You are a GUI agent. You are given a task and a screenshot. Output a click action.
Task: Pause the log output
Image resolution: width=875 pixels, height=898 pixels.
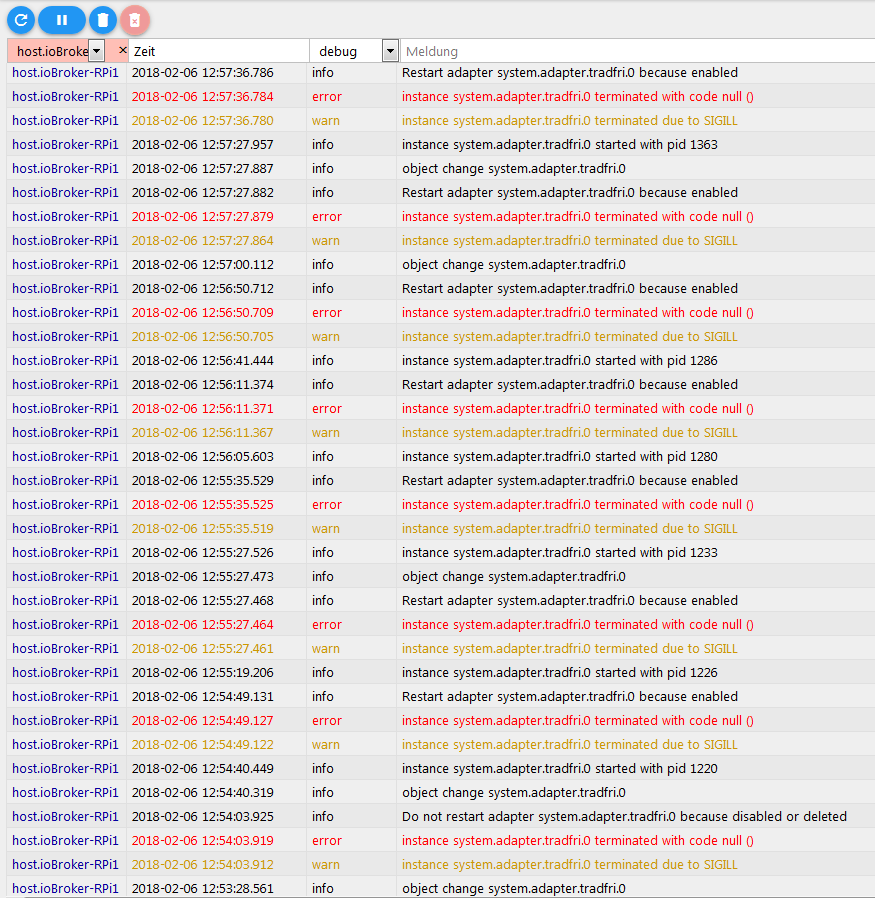point(62,19)
